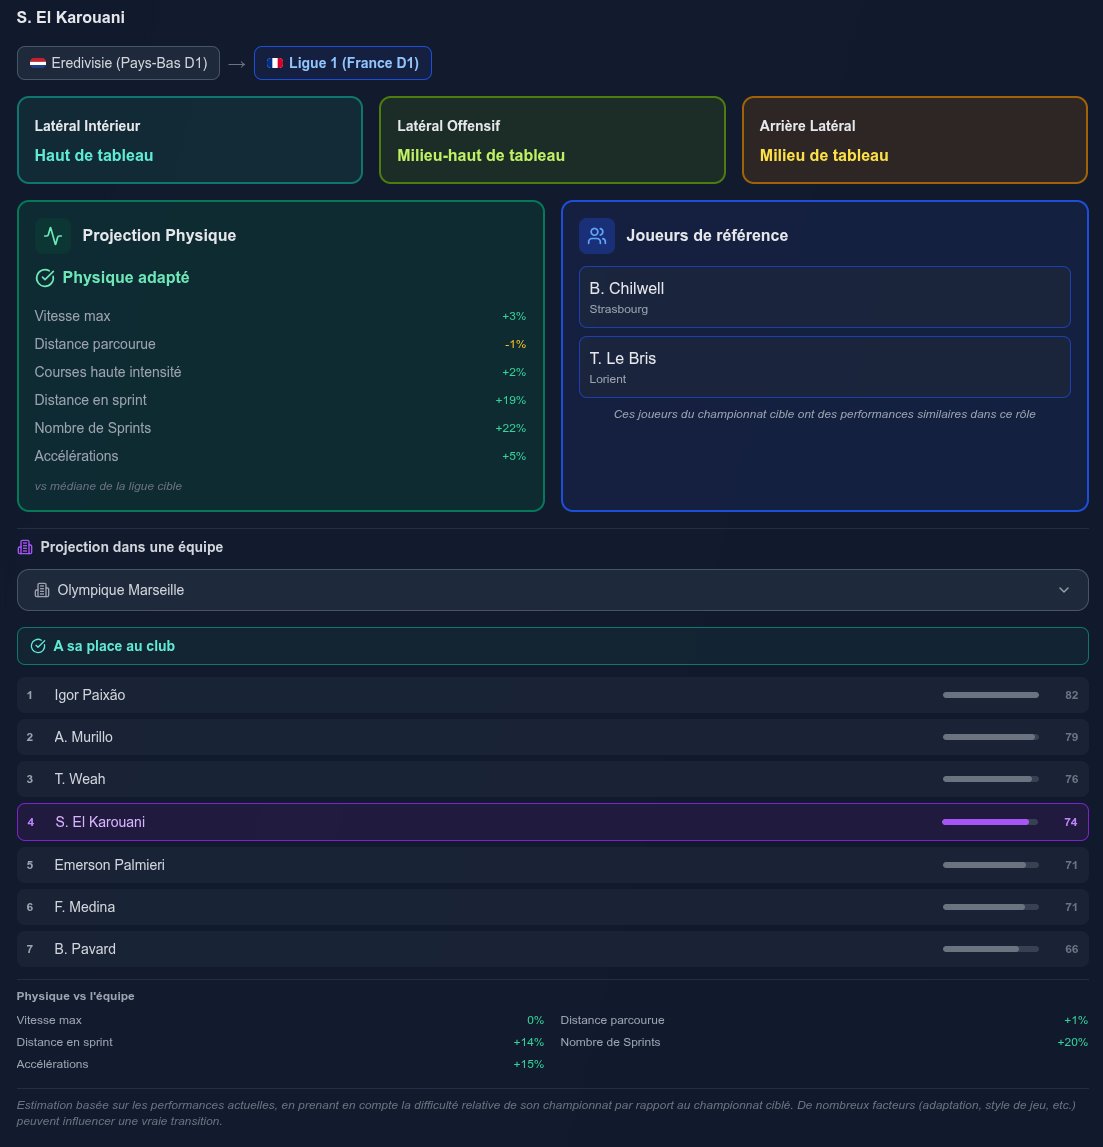The width and height of the screenshot is (1103, 1147).
Task: Select T. Weah ranking row
Action: click(552, 779)
